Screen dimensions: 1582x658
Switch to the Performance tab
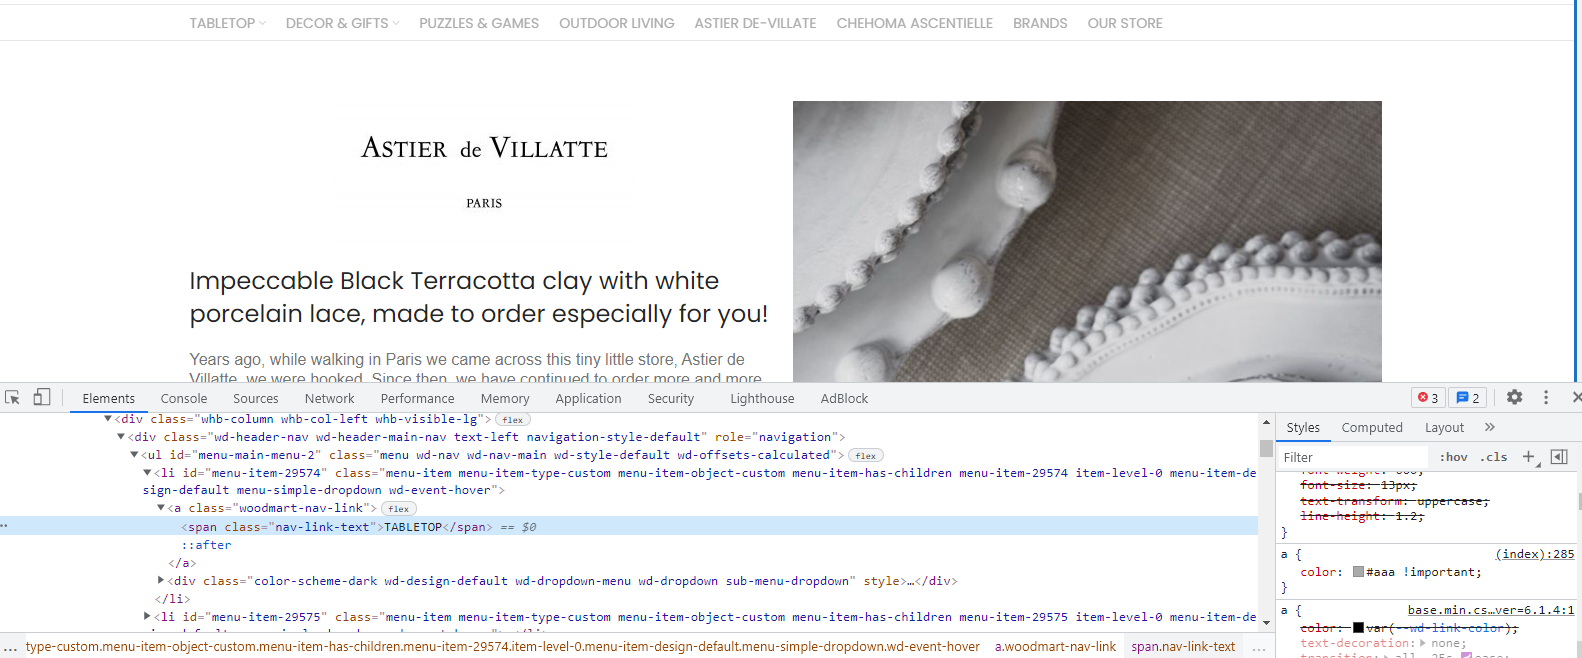[x=418, y=398]
